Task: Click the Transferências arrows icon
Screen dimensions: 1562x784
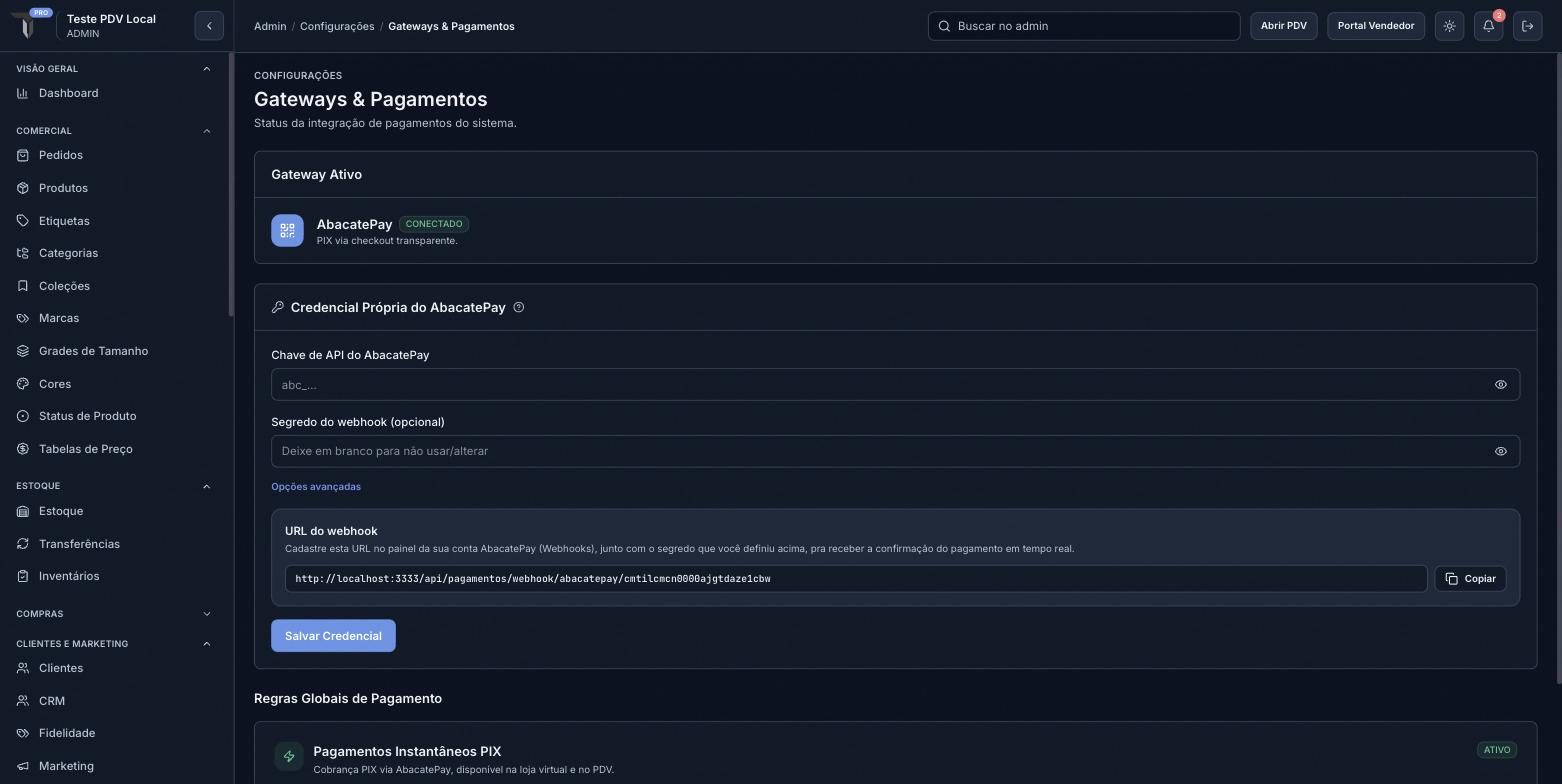Action: point(23,544)
